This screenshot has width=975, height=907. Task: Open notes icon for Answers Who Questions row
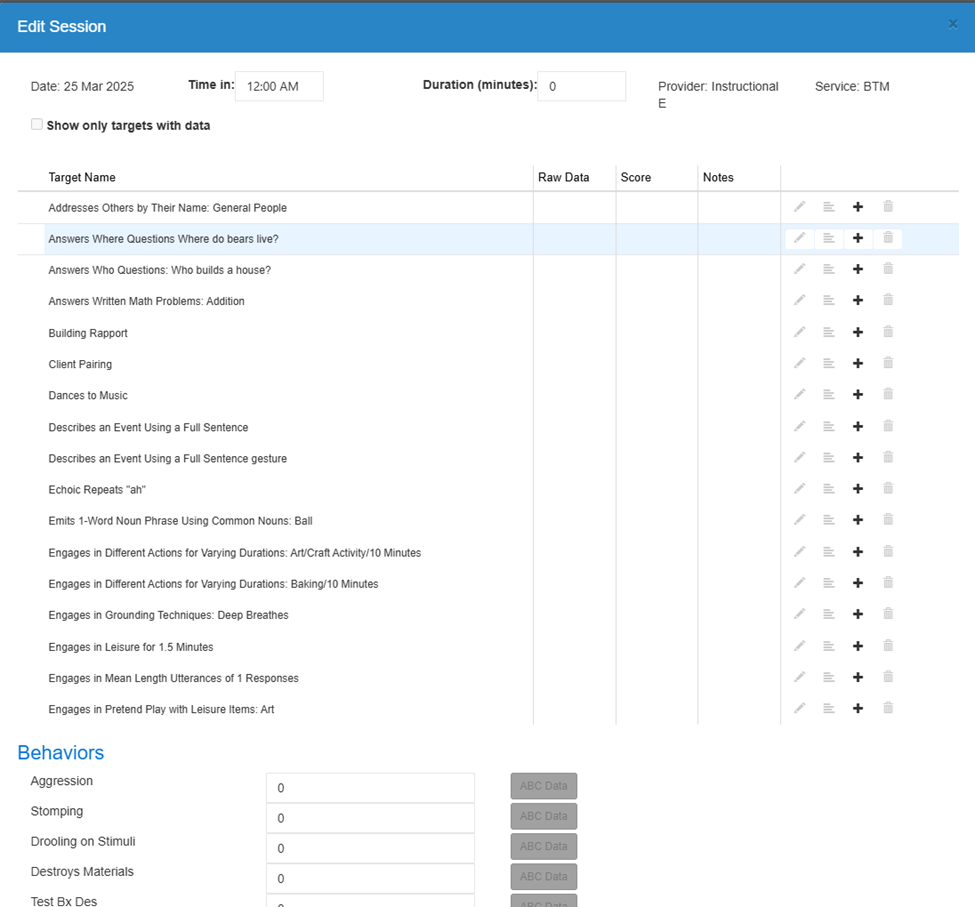tap(829, 269)
